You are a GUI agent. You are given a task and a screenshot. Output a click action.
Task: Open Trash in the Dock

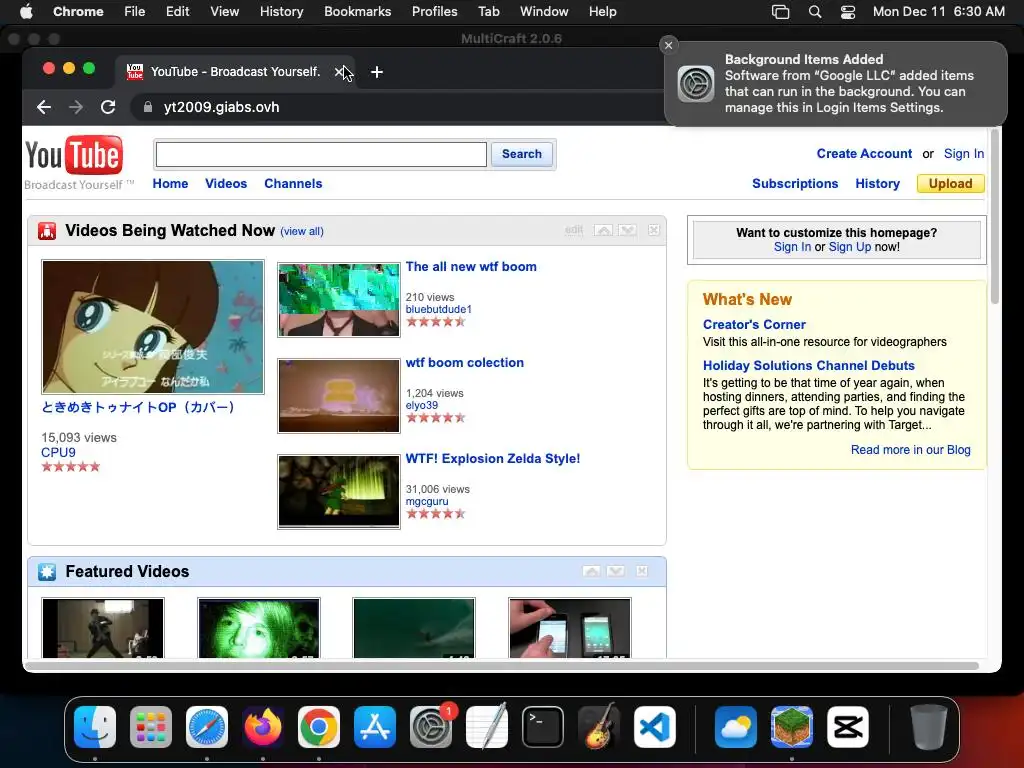coord(929,727)
